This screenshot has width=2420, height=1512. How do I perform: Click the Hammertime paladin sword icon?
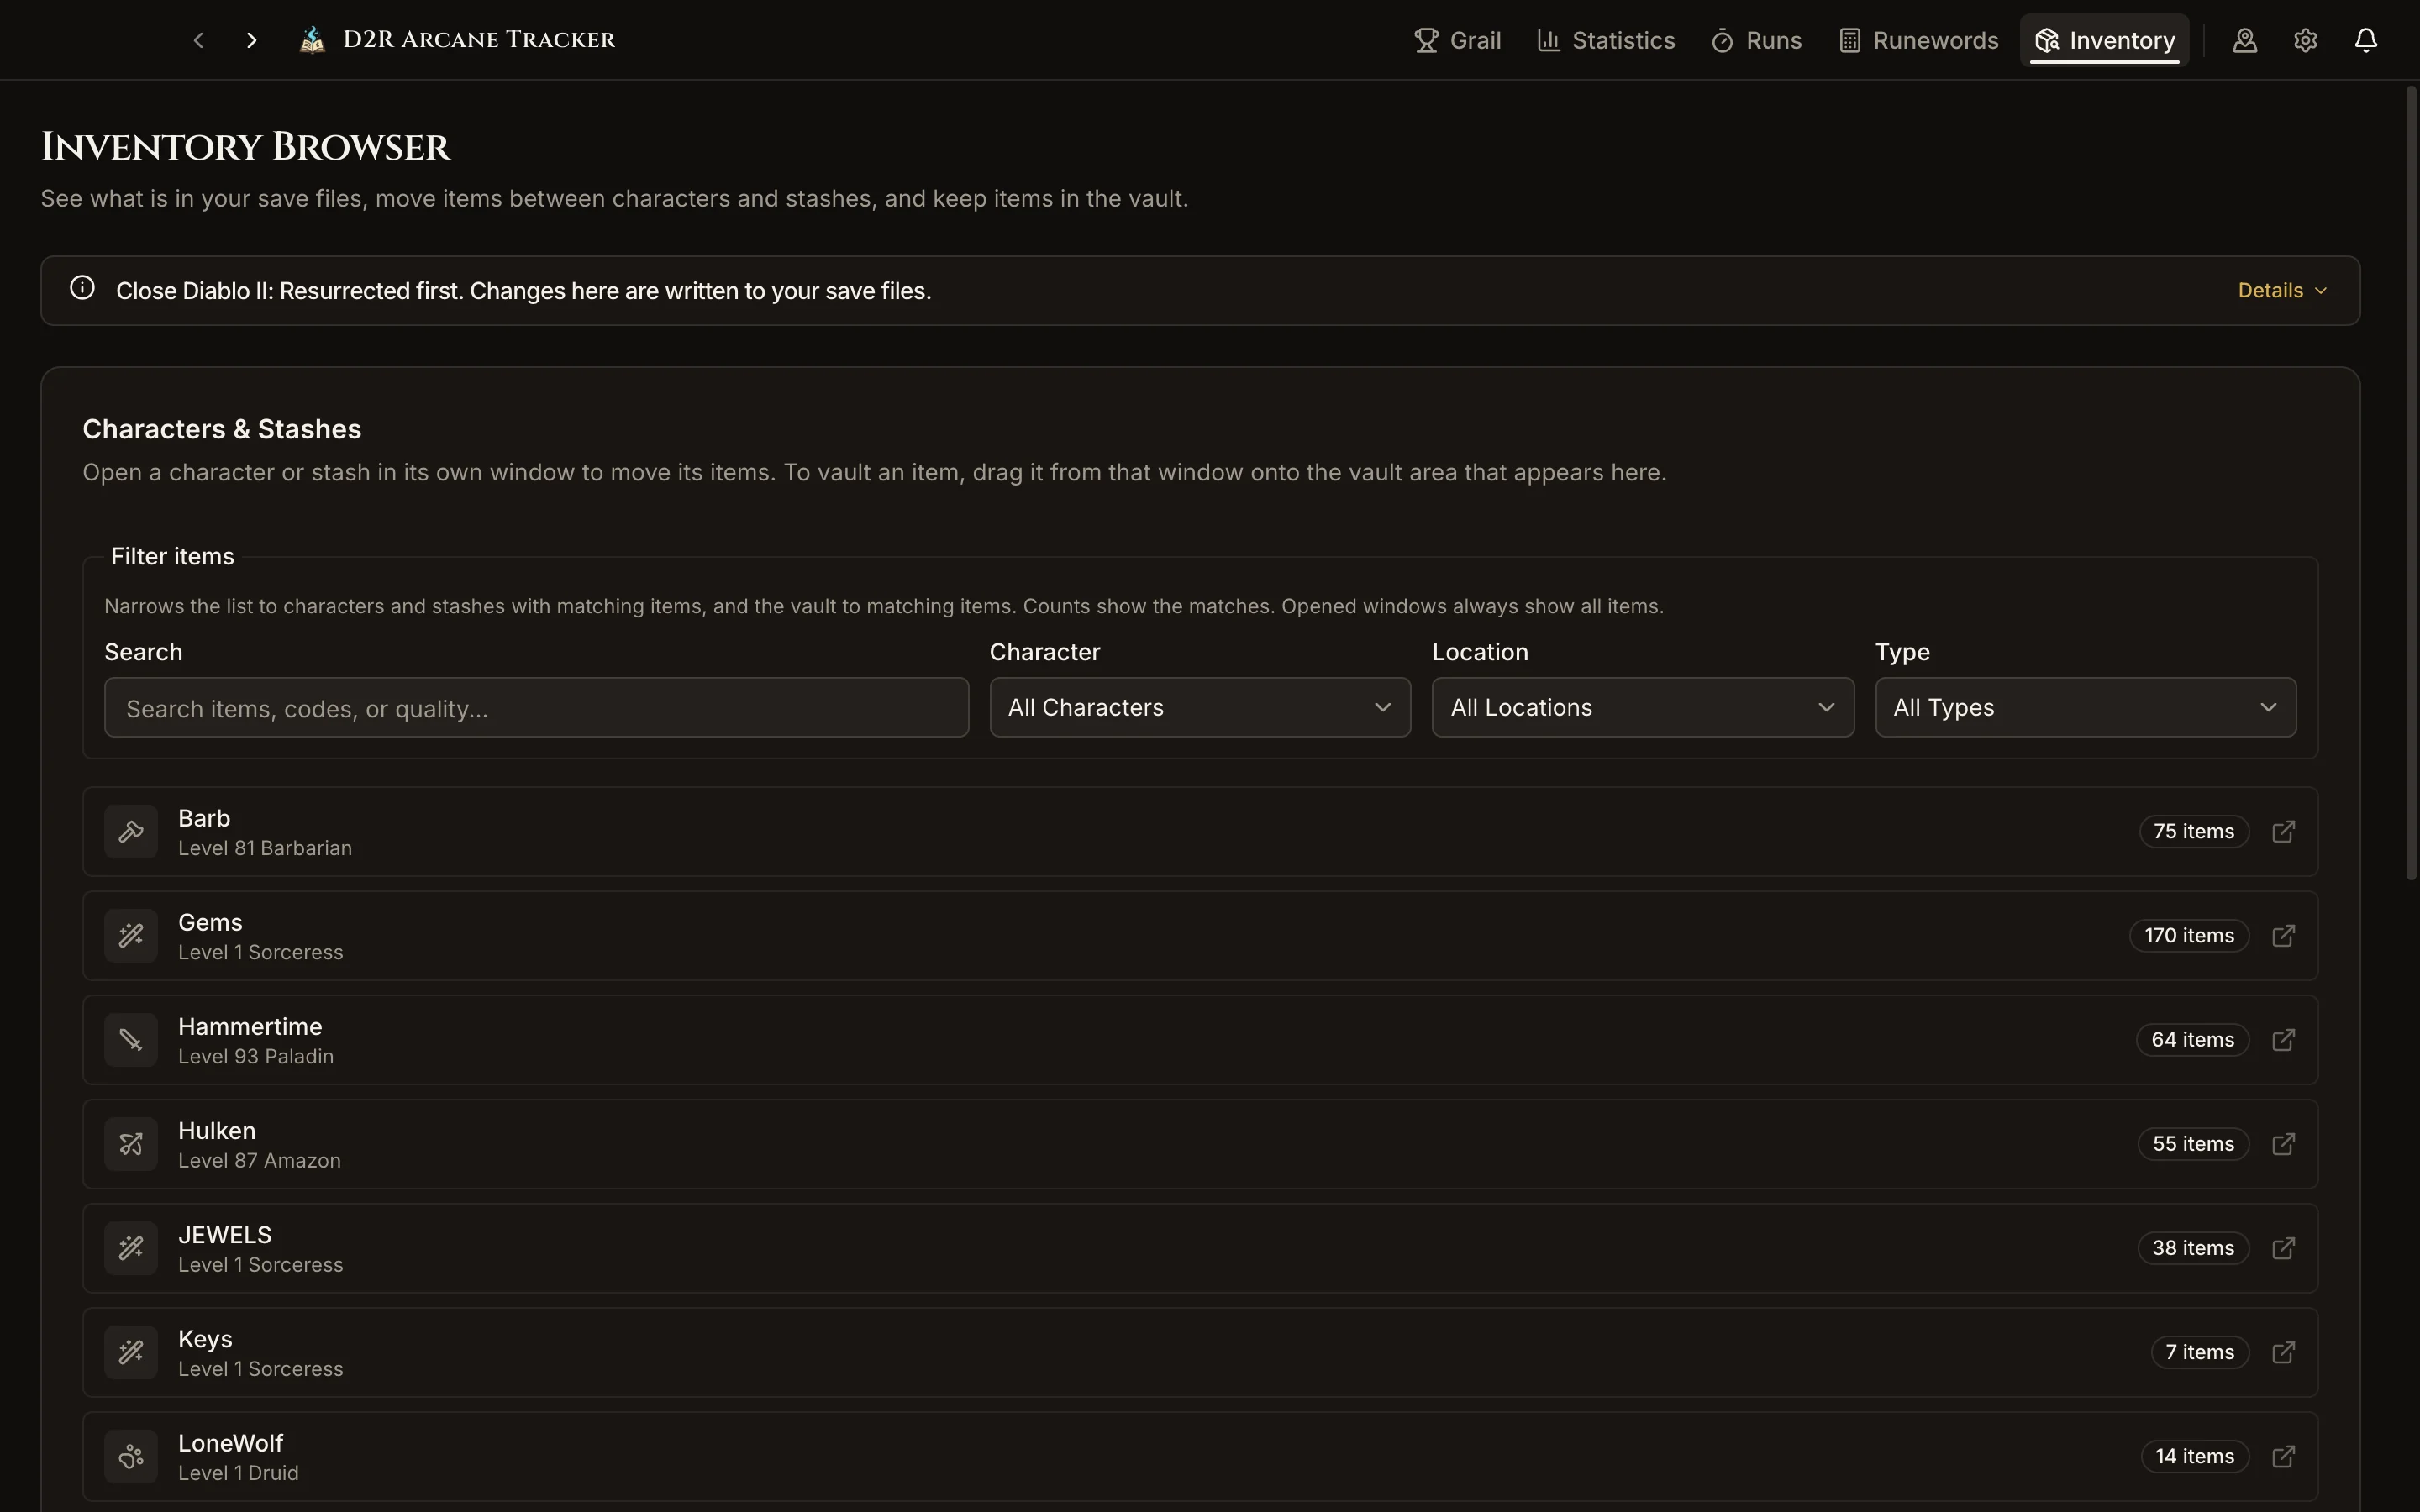pos(131,1040)
